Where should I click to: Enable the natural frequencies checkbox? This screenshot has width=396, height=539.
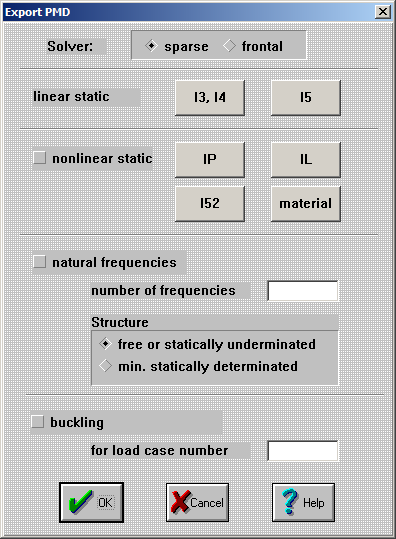click(40, 262)
